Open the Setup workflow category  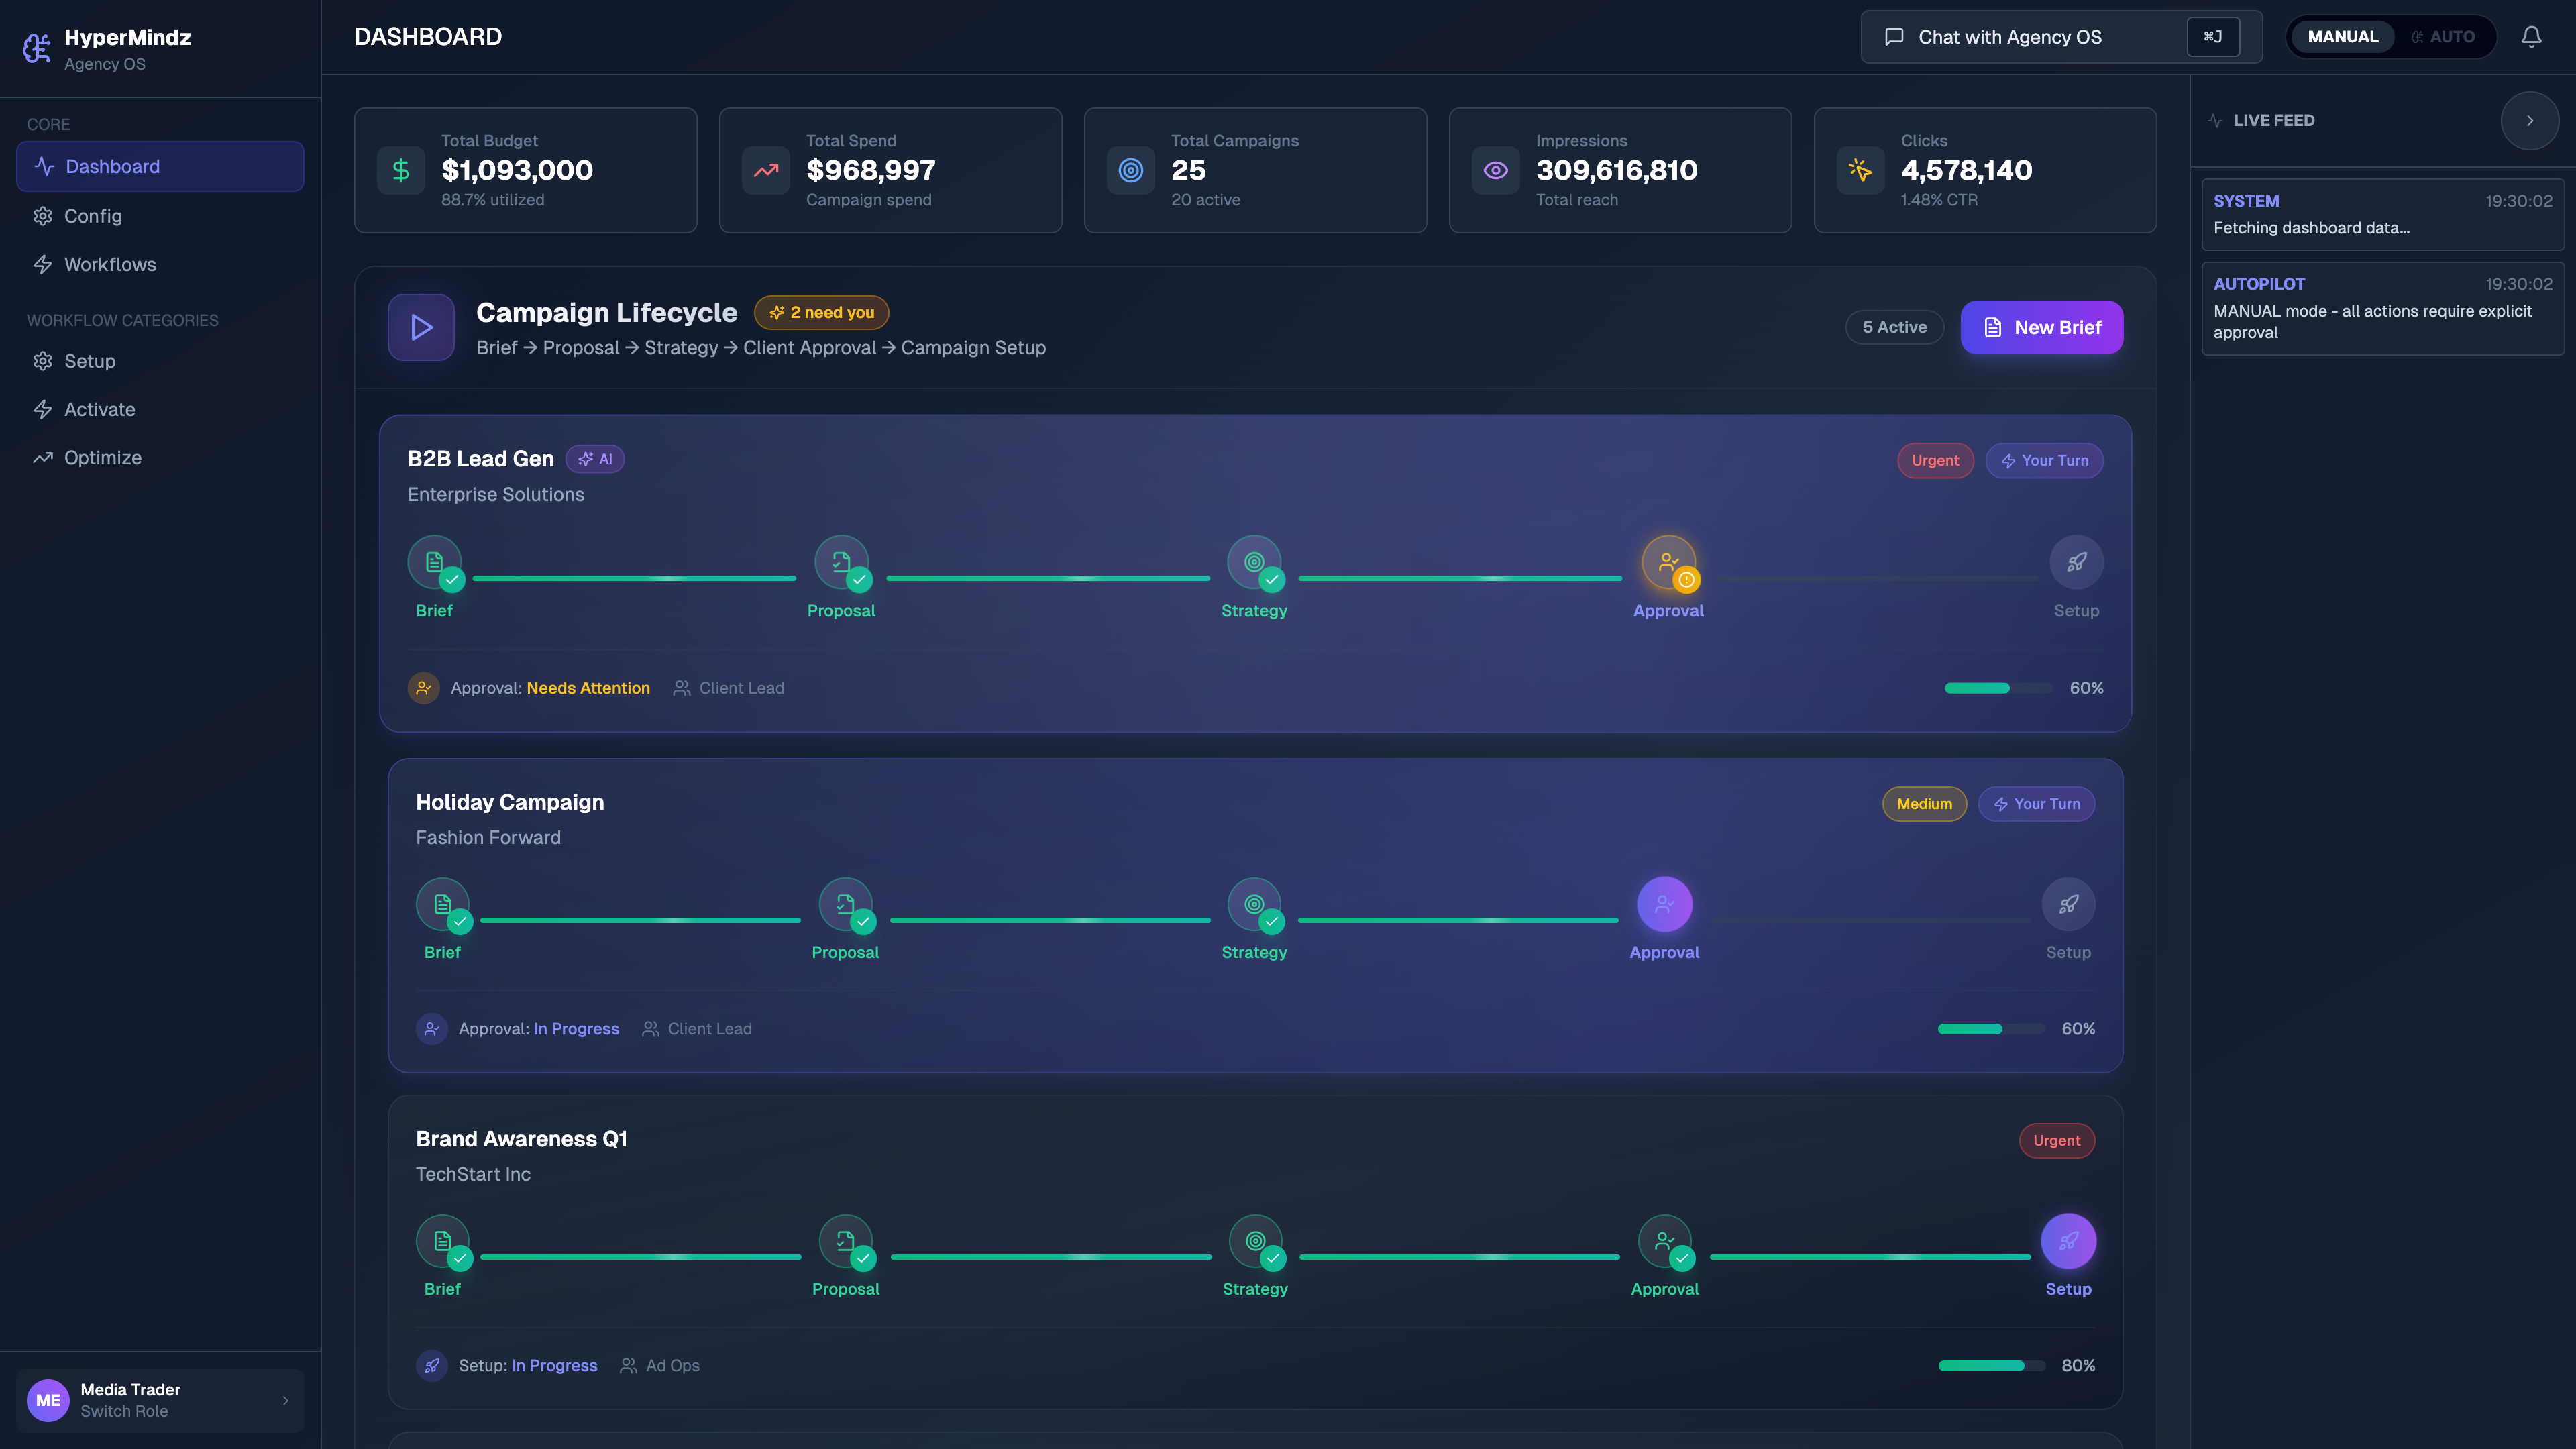(x=89, y=361)
